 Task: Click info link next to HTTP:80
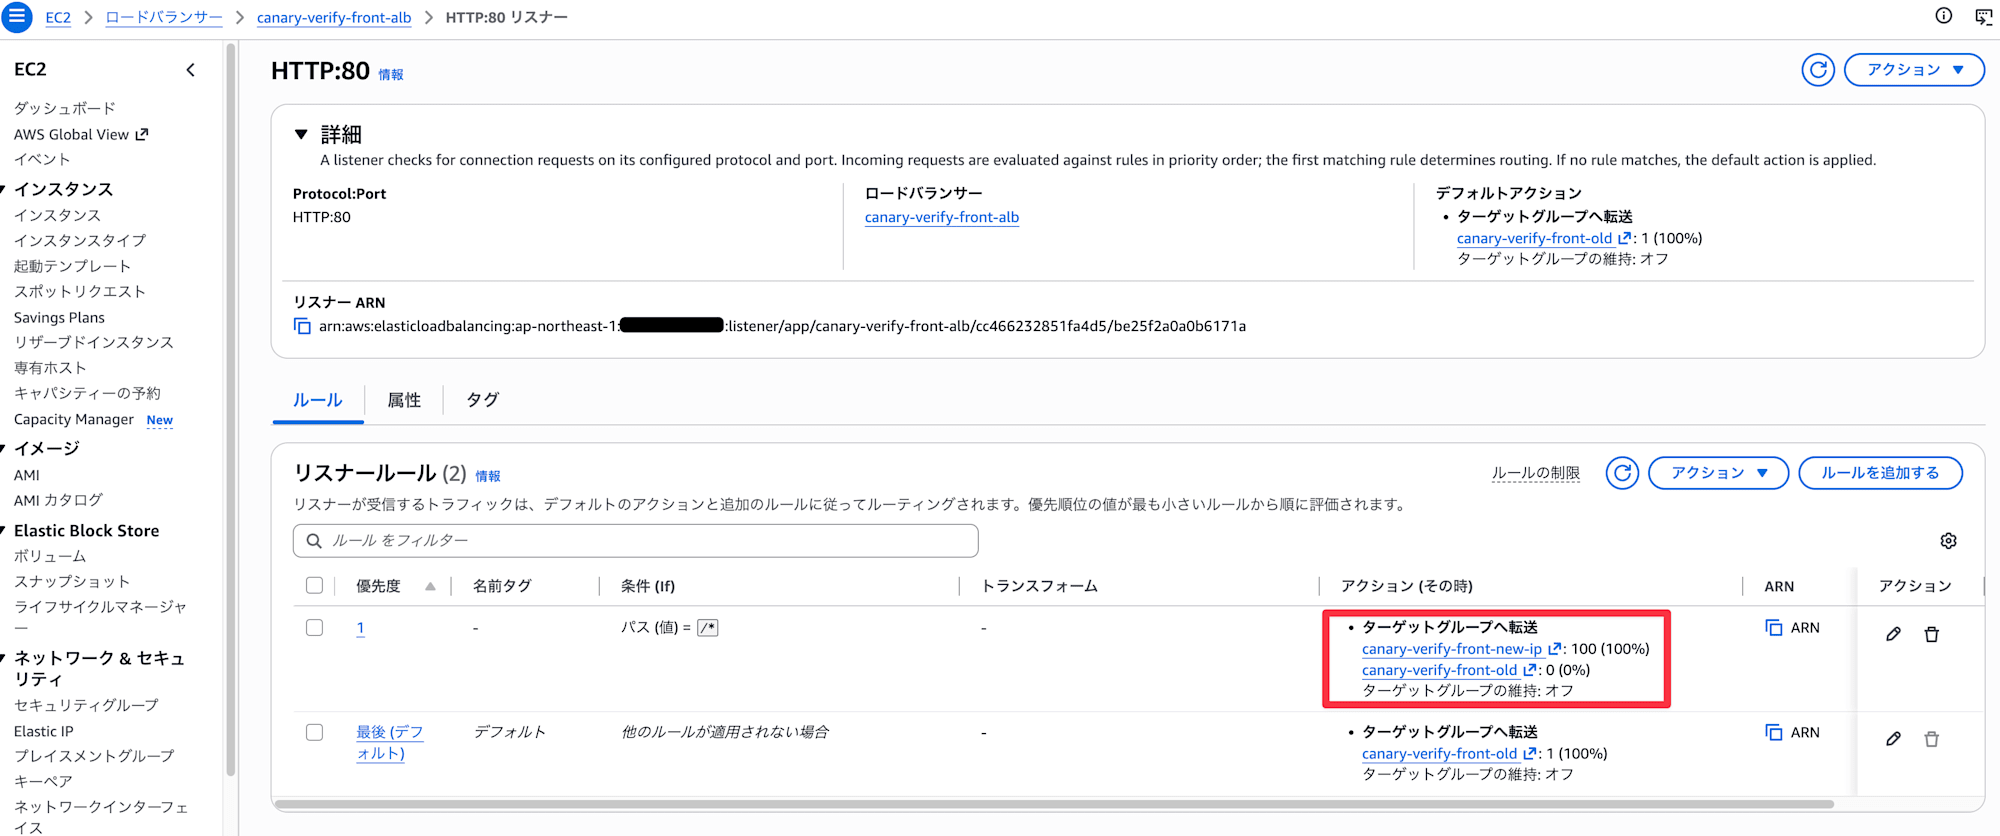tap(391, 75)
